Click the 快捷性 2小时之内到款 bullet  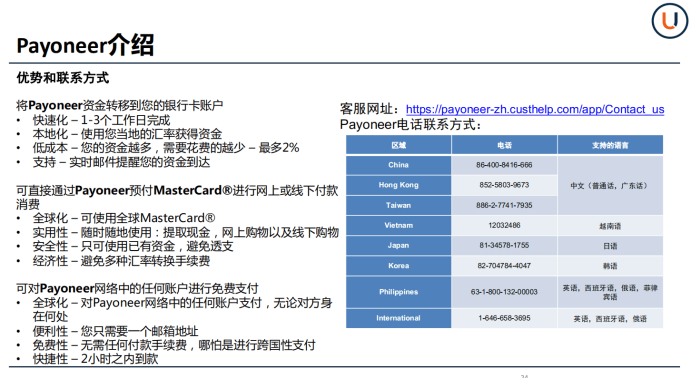click(95, 359)
